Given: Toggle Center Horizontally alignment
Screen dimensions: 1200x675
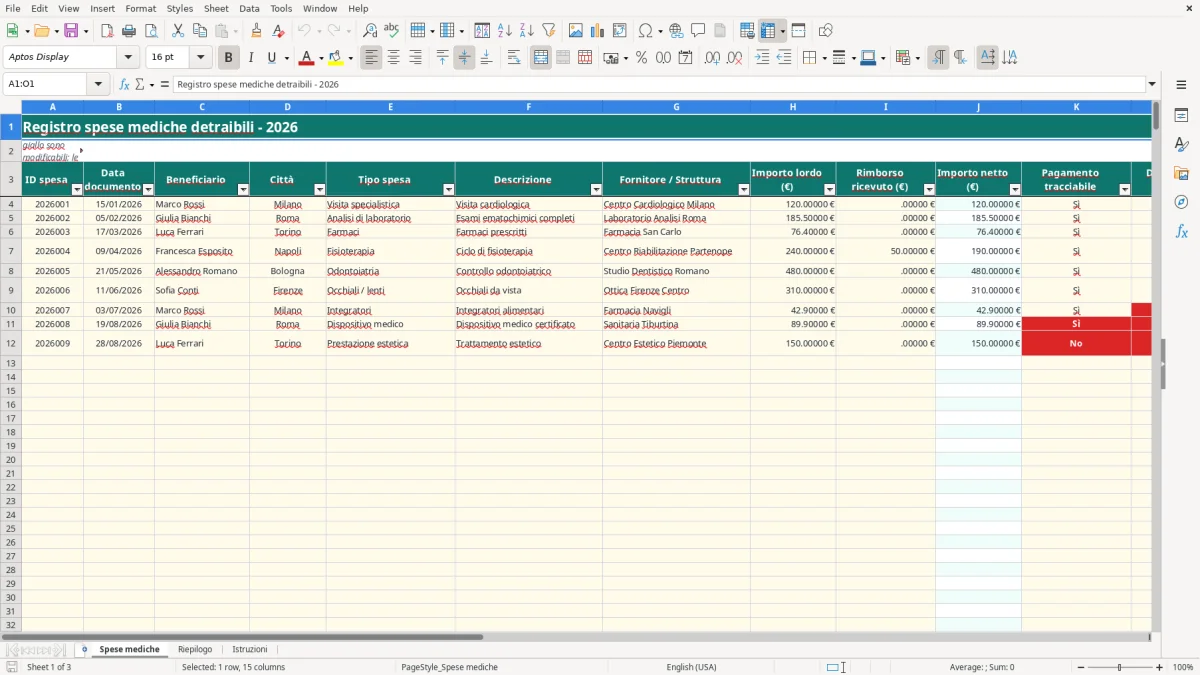Looking at the screenshot, I should coord(394,58).
